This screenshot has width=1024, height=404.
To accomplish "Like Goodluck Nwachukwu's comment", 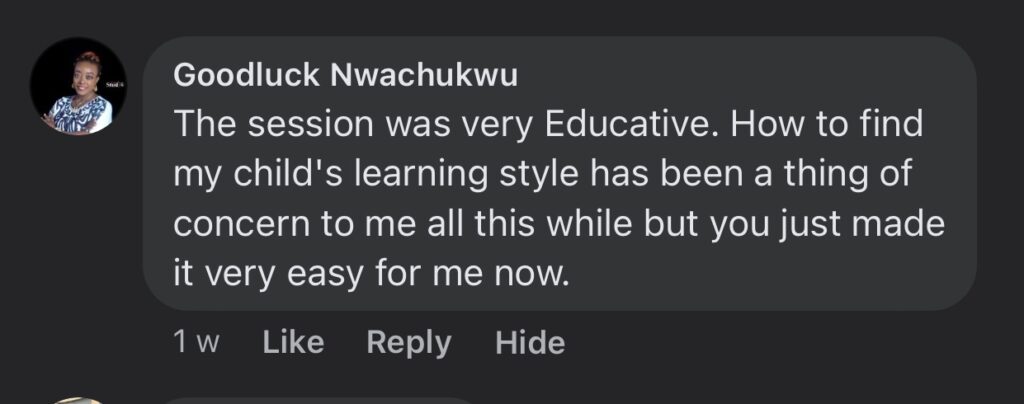I will tap(293, 343).
